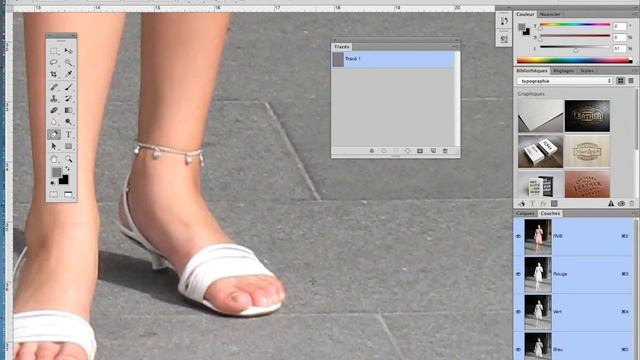Select the Path Selection arrow tool
Screen dimensions: 640x360
54,146
